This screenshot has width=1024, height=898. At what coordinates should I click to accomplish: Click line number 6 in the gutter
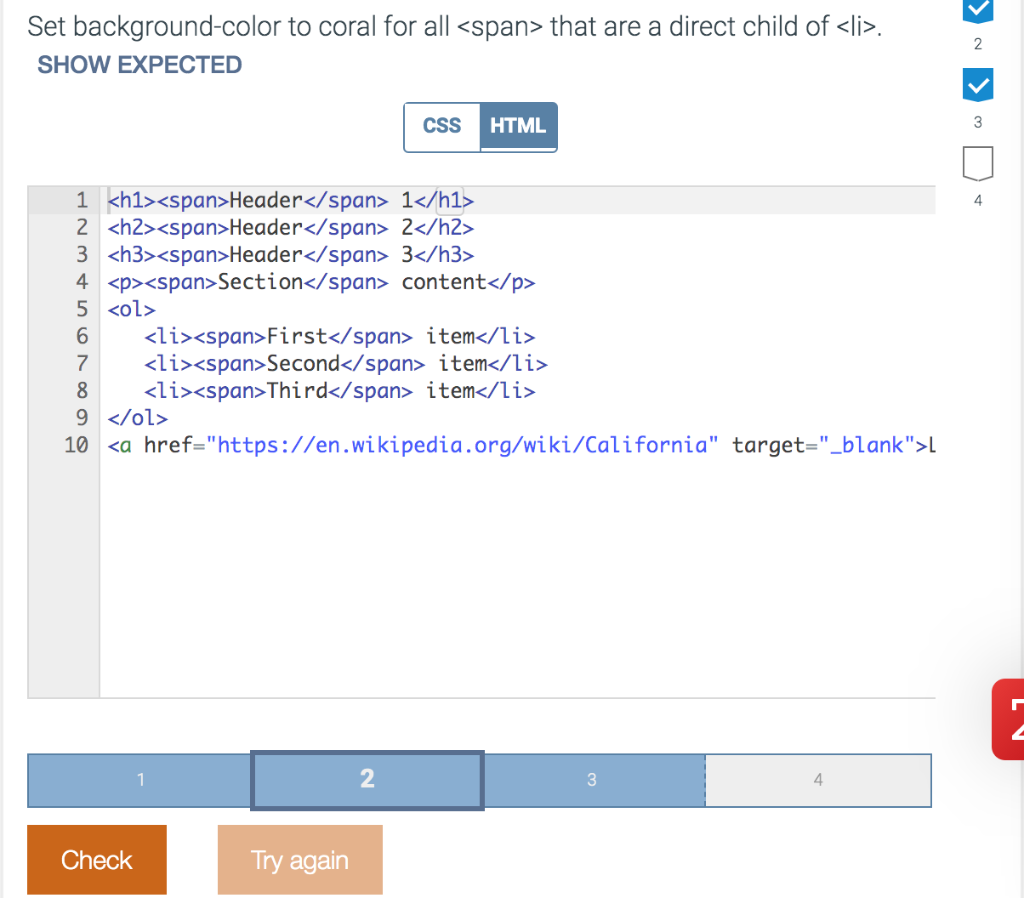81,336
